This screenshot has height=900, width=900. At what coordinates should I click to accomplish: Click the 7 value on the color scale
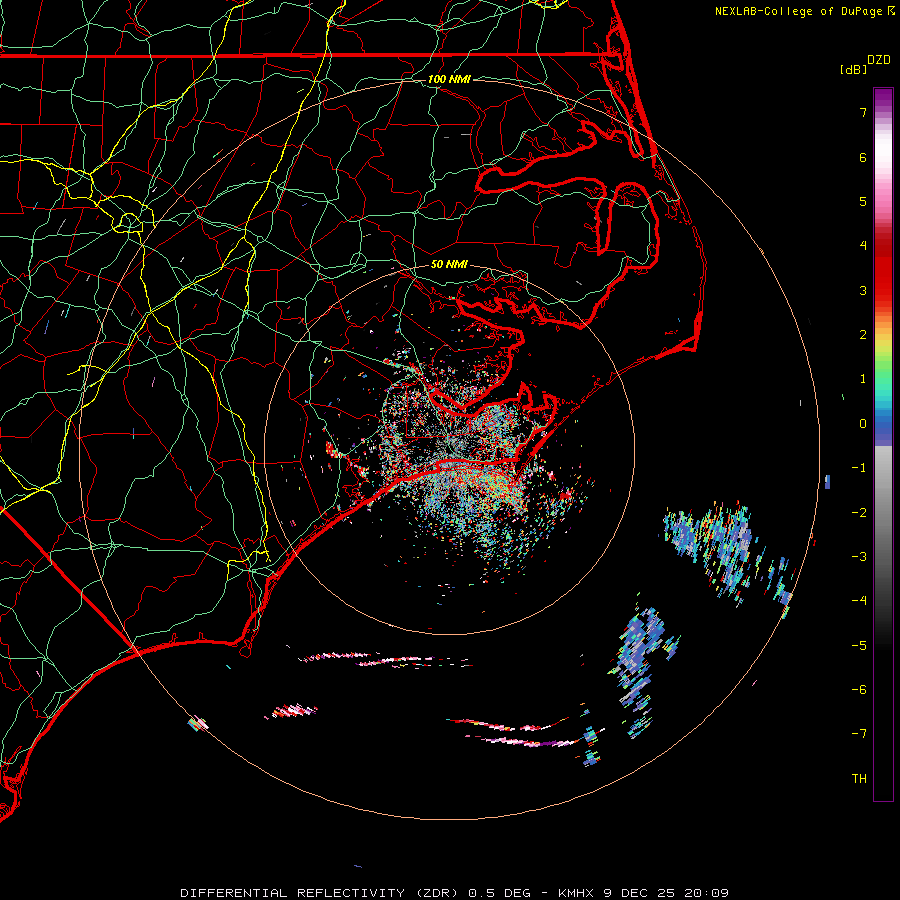point(863,112)
